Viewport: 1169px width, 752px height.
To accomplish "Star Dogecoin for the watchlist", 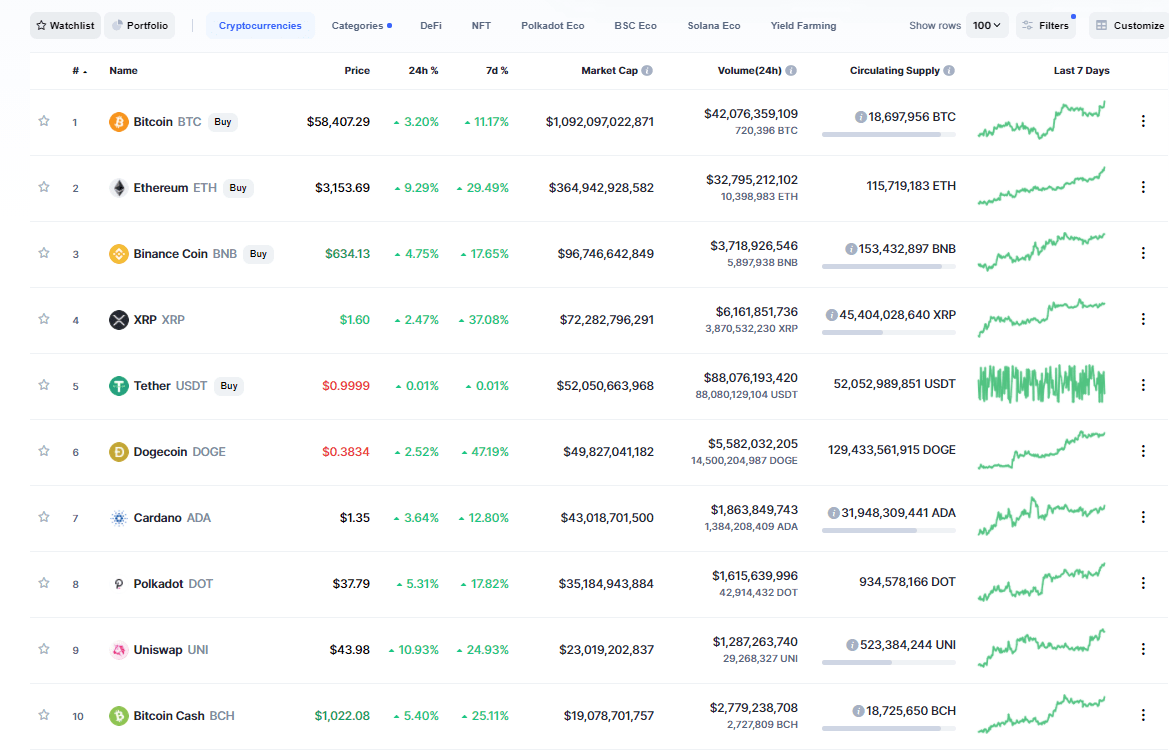I will pos(44,451).
